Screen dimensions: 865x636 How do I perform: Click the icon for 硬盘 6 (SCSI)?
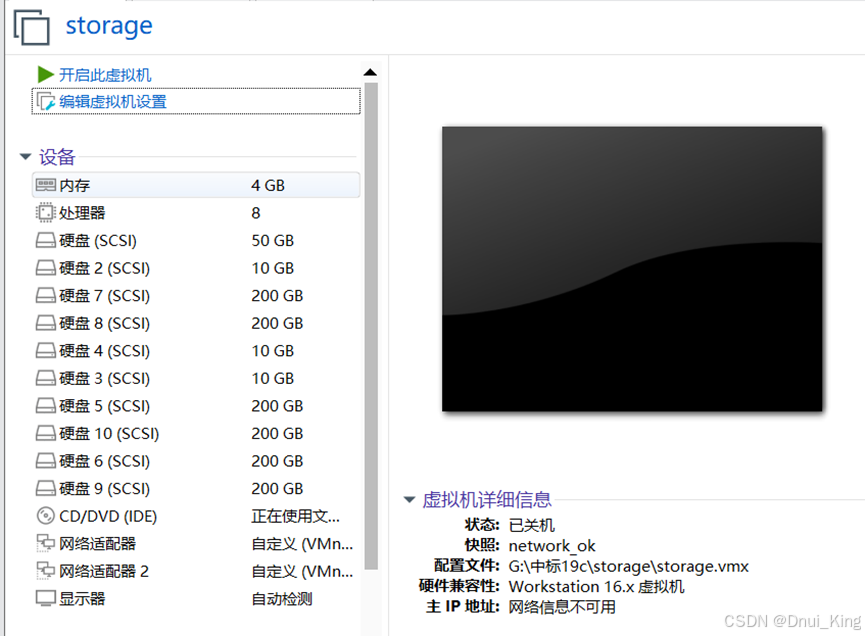point(45,461)
